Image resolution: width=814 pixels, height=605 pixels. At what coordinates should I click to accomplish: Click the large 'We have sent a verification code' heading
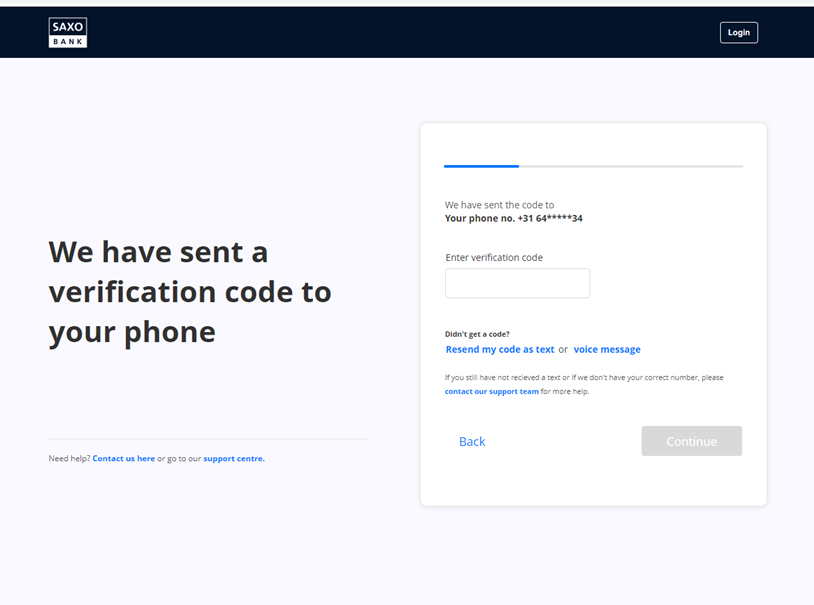click(190, 291)
